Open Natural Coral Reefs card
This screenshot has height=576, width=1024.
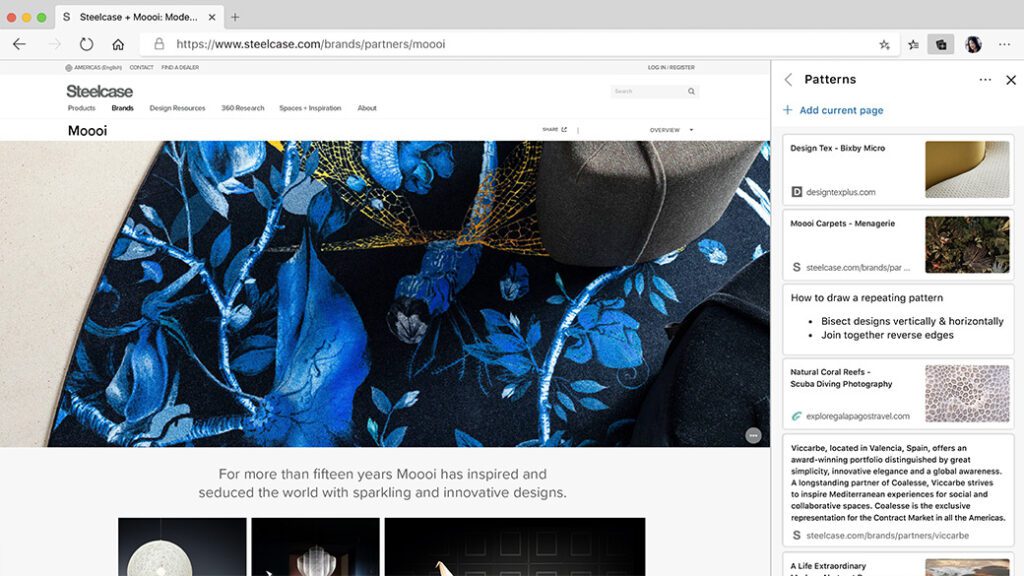[x=898, y=393]
